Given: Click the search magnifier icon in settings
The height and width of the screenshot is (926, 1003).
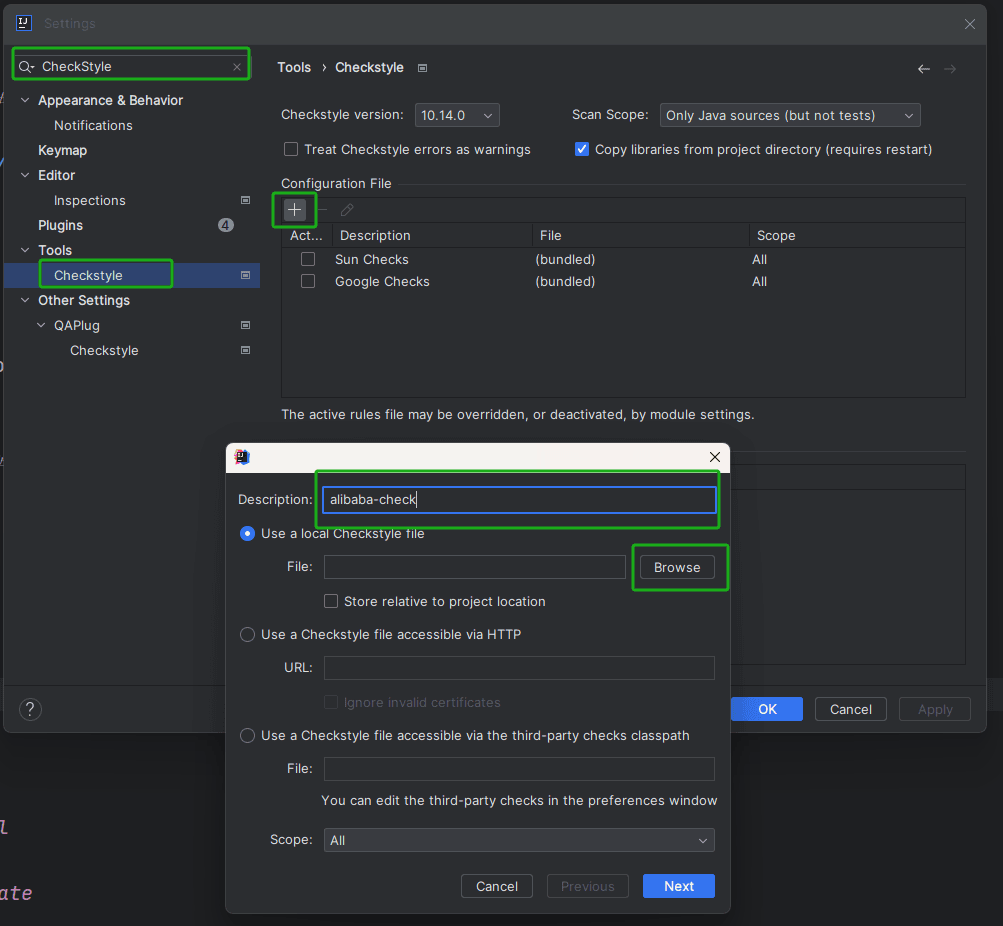Looking at the screenshot, I should (x=26, y=67).
